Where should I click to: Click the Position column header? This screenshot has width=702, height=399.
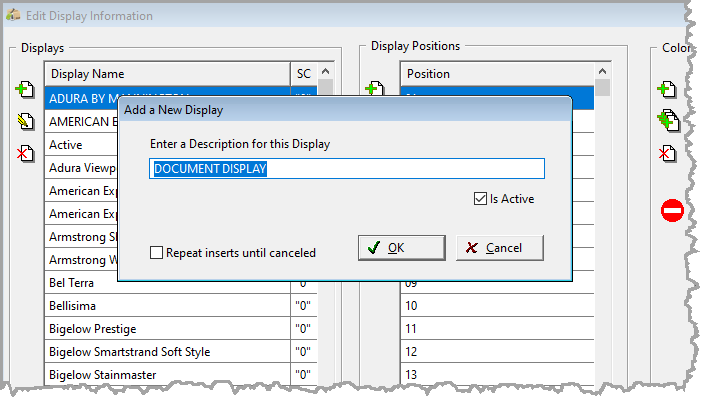[497, 74]
